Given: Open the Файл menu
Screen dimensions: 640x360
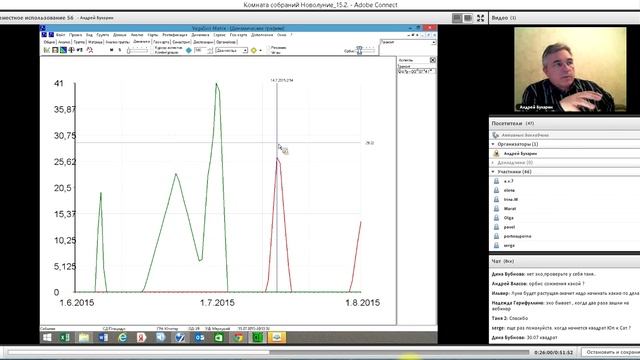Looking at the screenshot, I should point(60,35).
